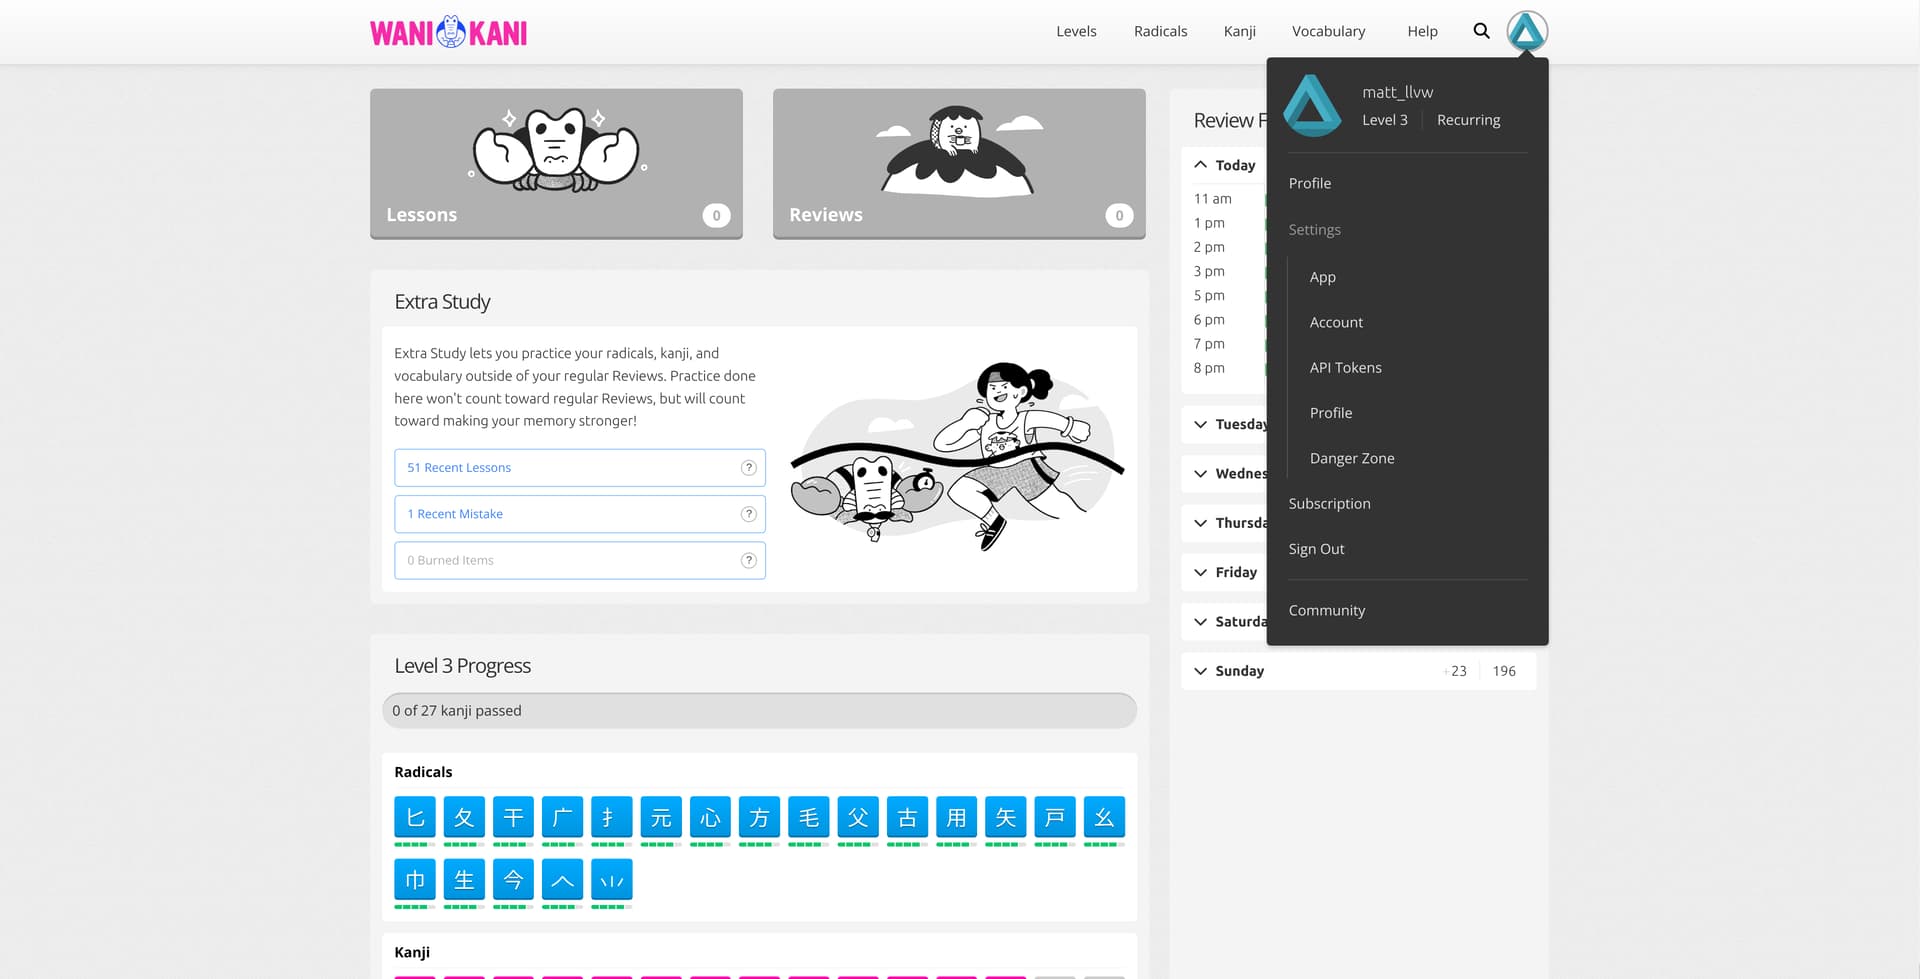Start Reviews from the Reviews card
The height and width of the screenshot is (979, 1920).
(x=959, y=164)
